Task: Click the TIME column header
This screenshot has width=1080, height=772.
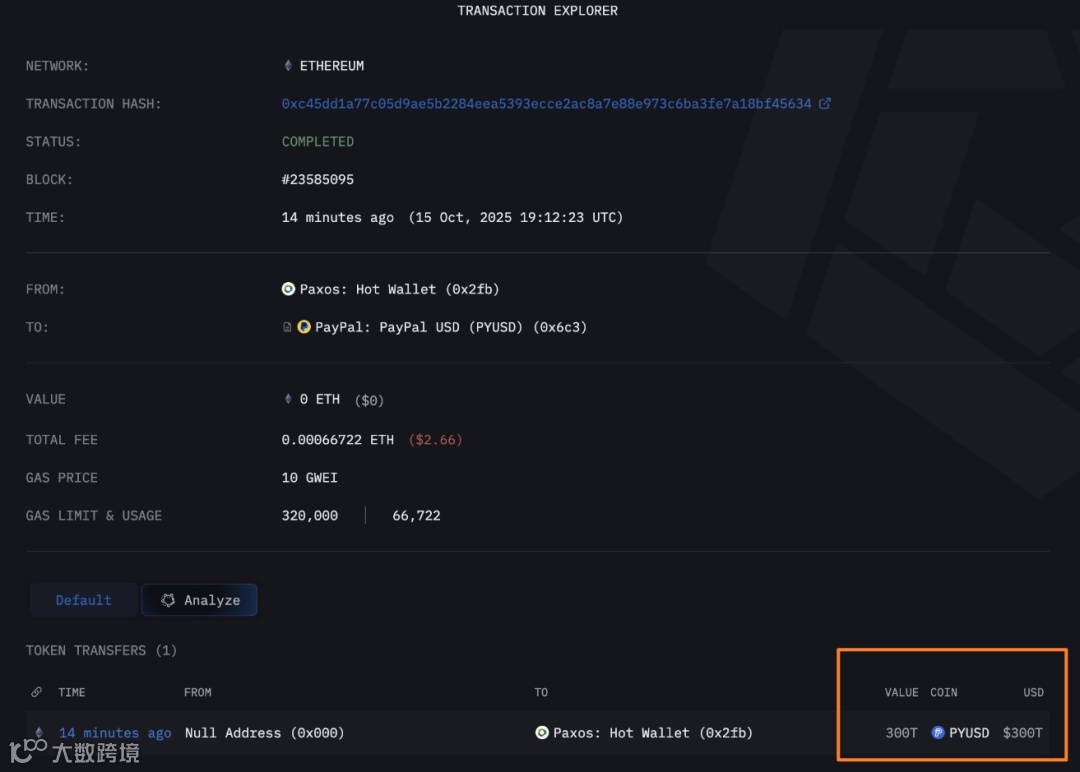Action: tap(72, 692)
